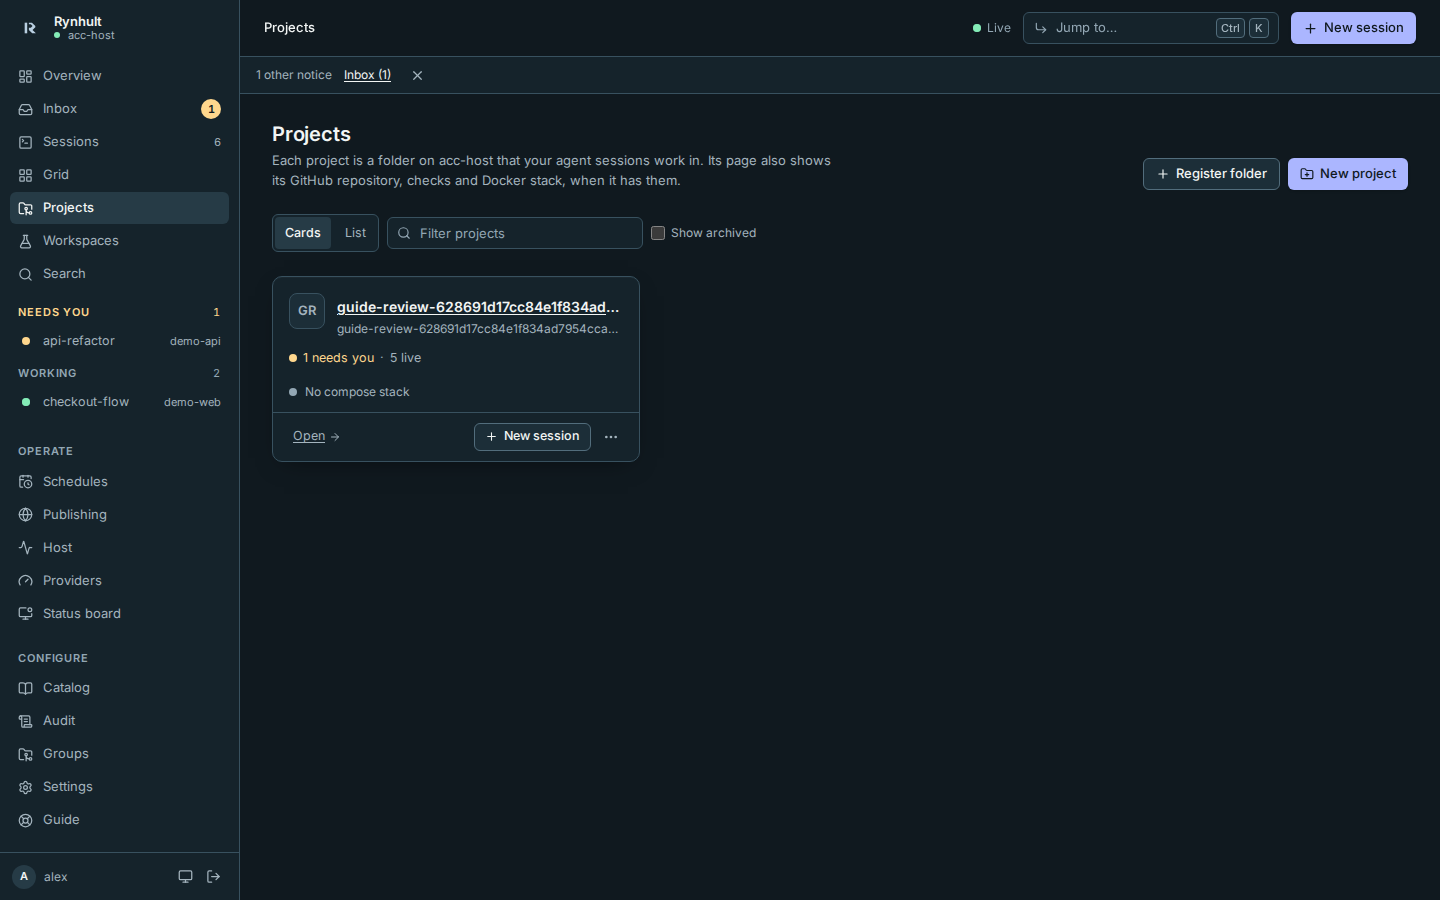Click the Filter projects input field

(515, 233)
